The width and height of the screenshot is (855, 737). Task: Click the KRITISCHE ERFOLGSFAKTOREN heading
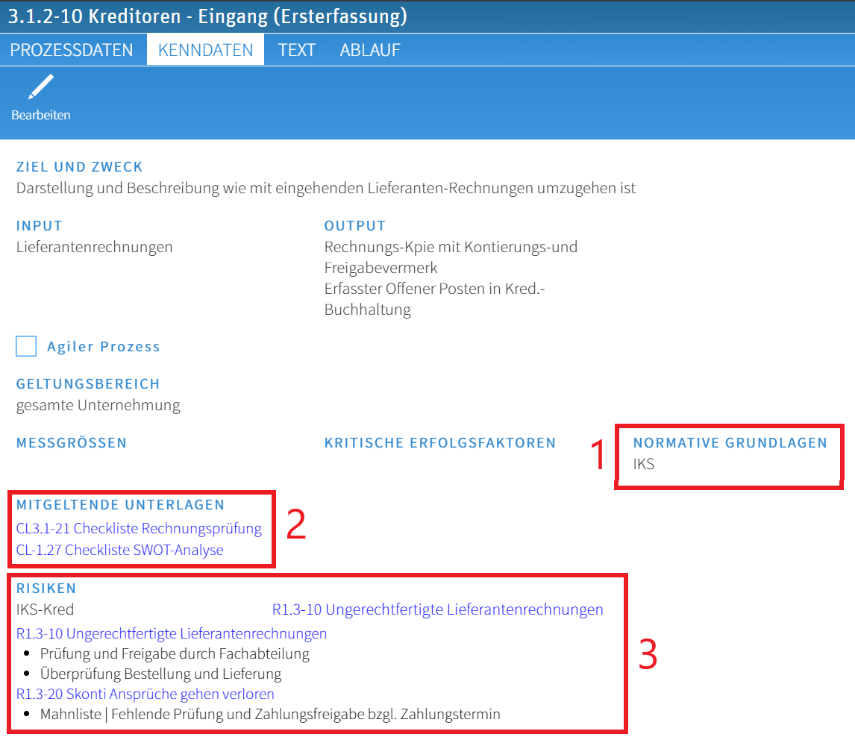[439, 442]
